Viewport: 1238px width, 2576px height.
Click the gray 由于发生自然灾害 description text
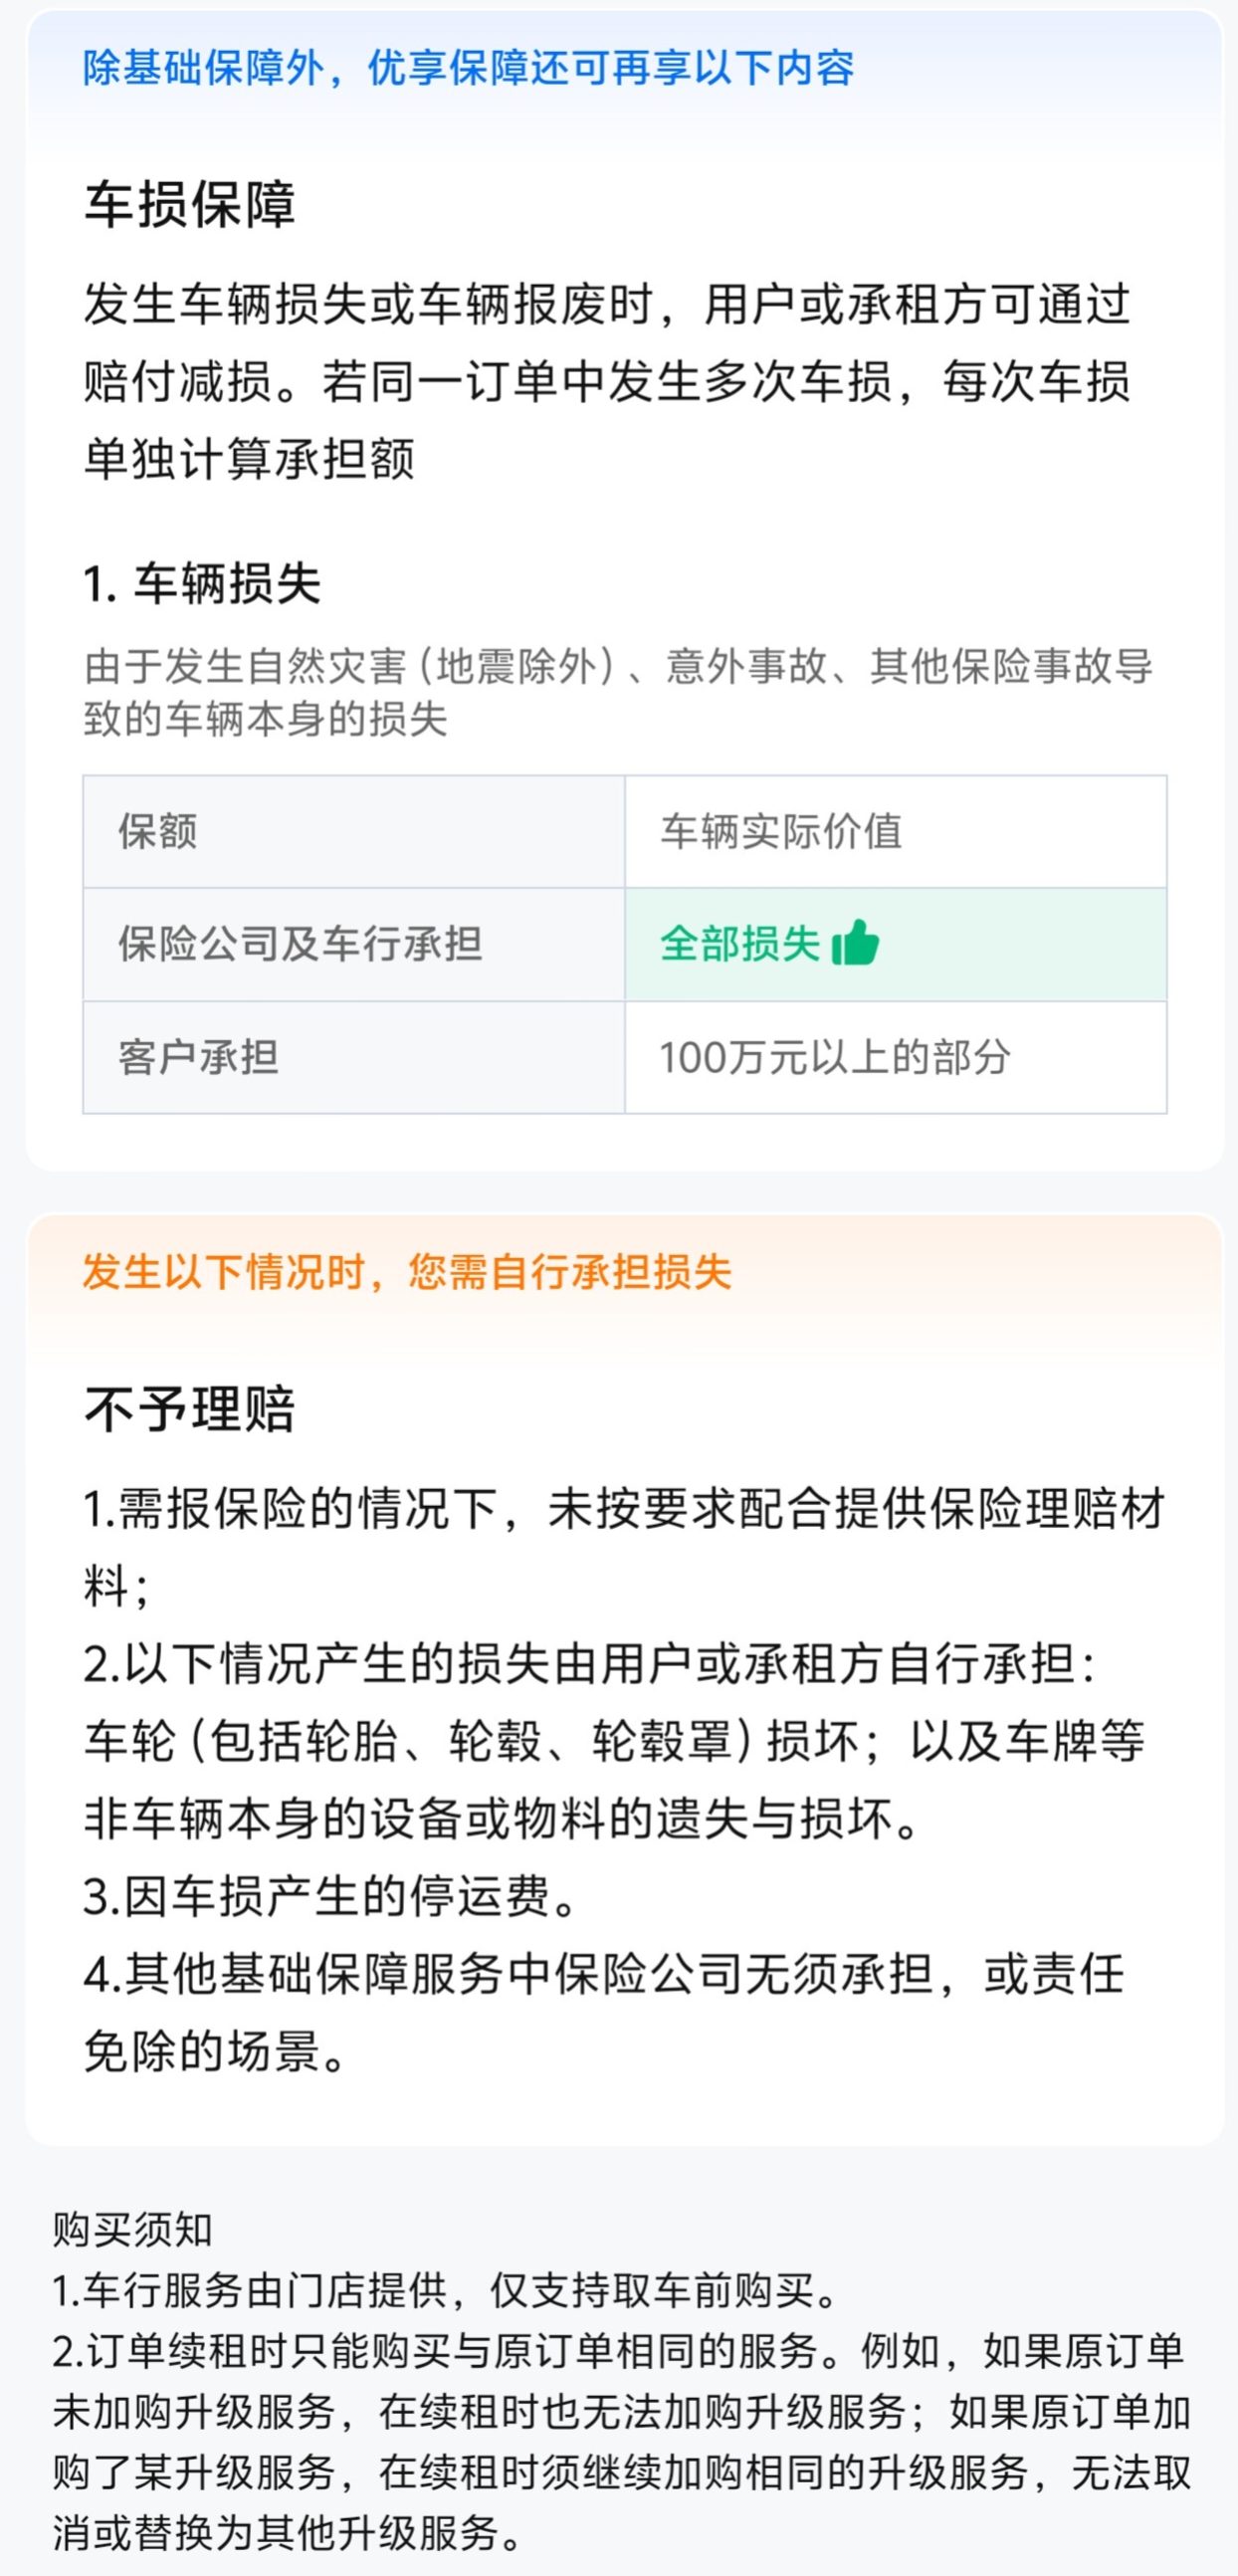(617, 692)
